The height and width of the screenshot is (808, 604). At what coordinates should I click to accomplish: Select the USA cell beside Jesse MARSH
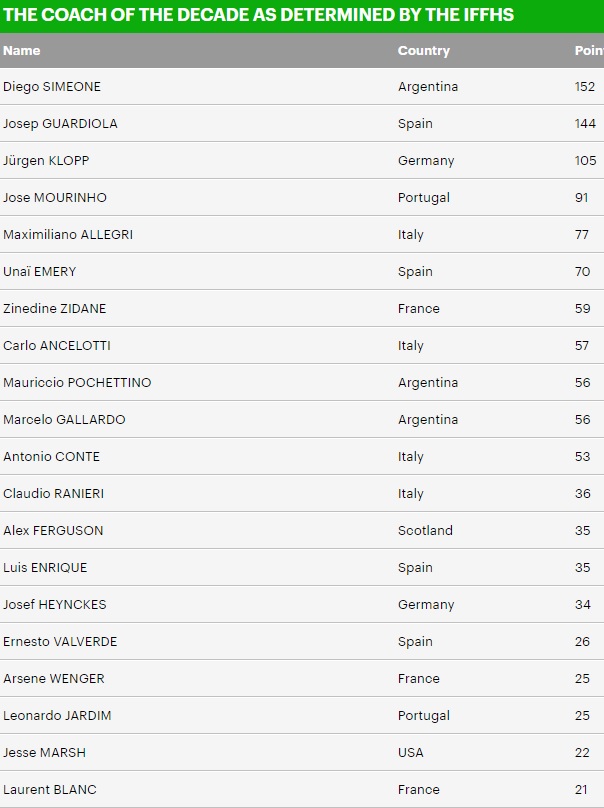(411, 752)
